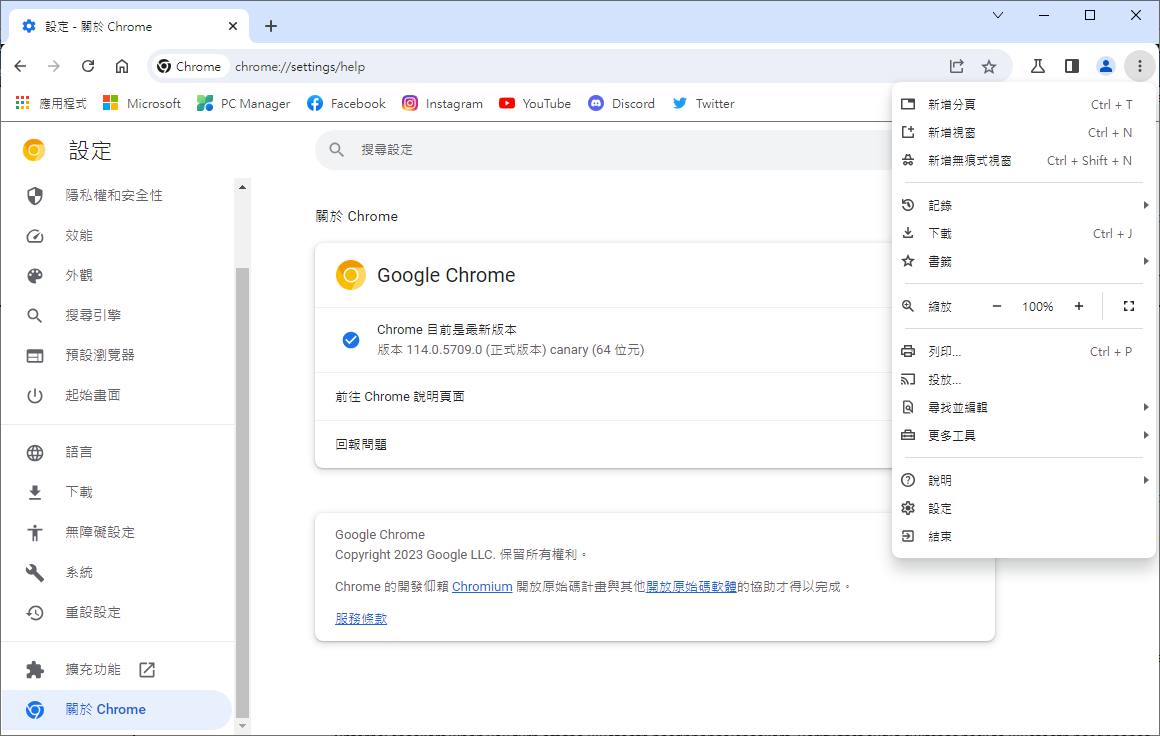The image size is (1160, 736).
Task: Open the 服務條款 link
Action: point(361,618)
